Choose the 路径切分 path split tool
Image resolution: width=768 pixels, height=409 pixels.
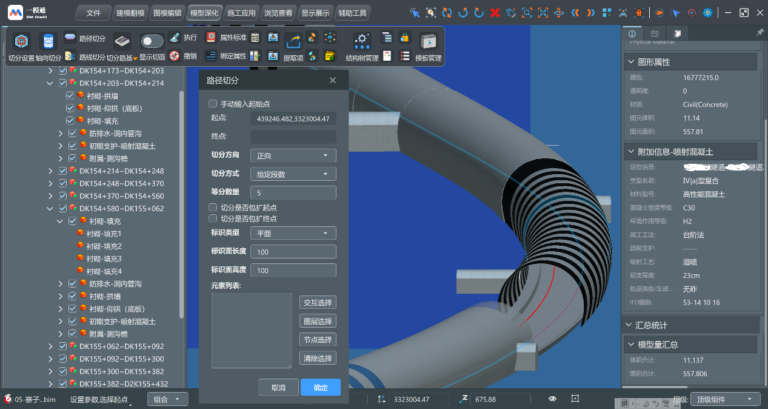pyautogui.click(x=85, y=38)
